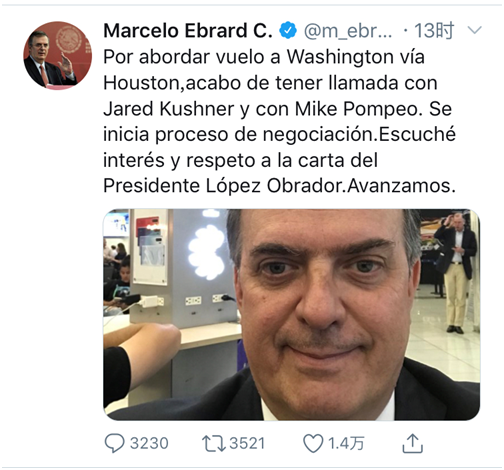The image size is (504, 470).
Task: Click the reply speech bubble icon
Action: [114, 443]
